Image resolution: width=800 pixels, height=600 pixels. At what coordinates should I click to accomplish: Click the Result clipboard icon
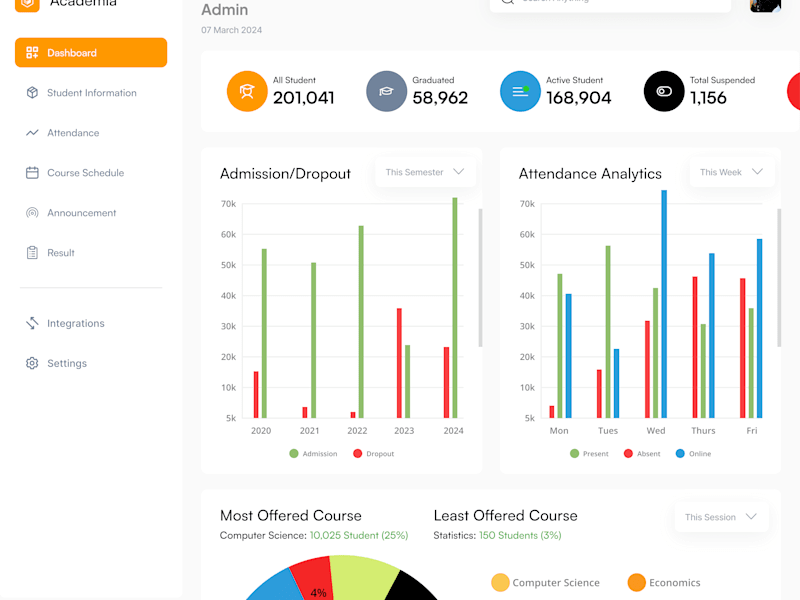[32, 253]
